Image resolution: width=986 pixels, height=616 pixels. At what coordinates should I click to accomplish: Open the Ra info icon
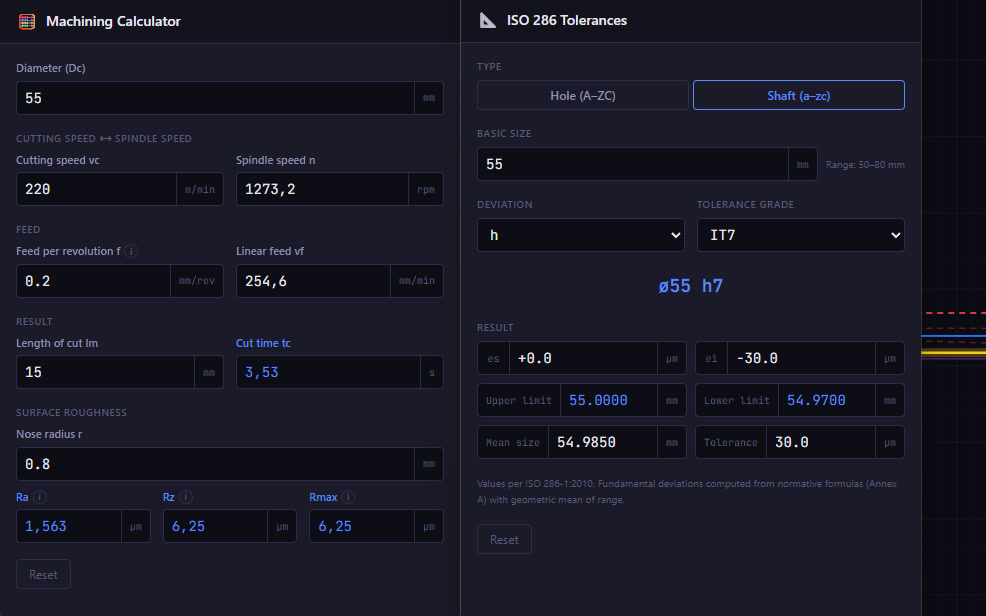tap(40, 497)
